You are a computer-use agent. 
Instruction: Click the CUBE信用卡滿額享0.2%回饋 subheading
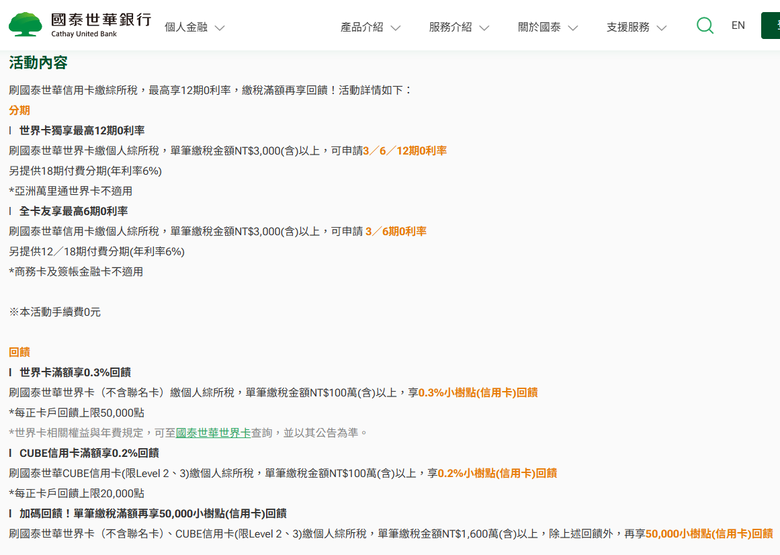[x=89, y=453]
